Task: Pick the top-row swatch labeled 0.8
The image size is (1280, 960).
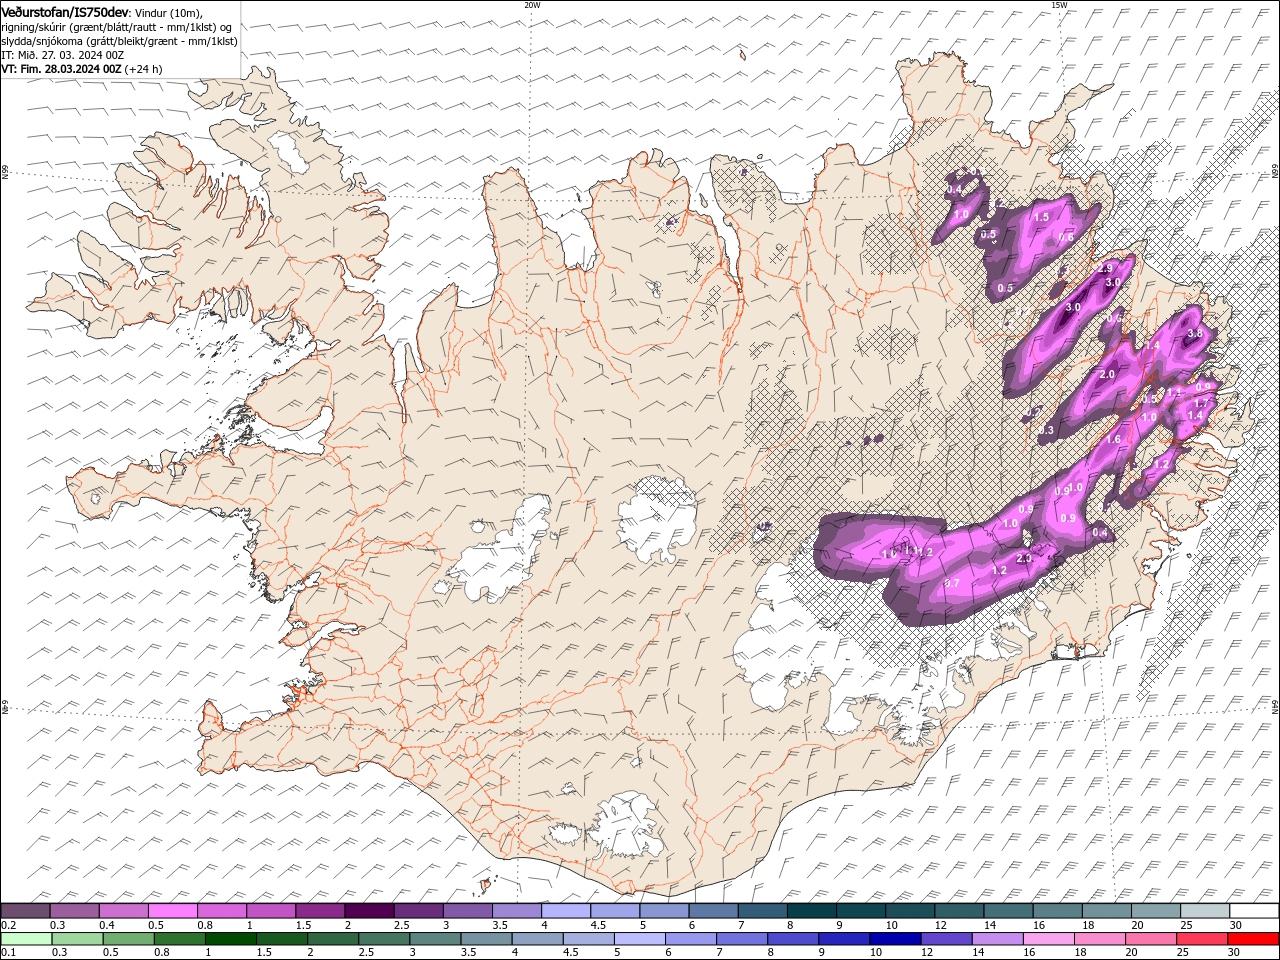Action: (x=222, y=911)
